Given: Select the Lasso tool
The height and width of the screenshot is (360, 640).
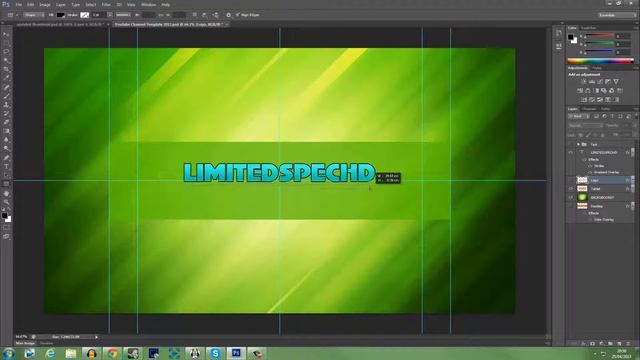Looking at the screenshot, I should [x=6, y=52].
